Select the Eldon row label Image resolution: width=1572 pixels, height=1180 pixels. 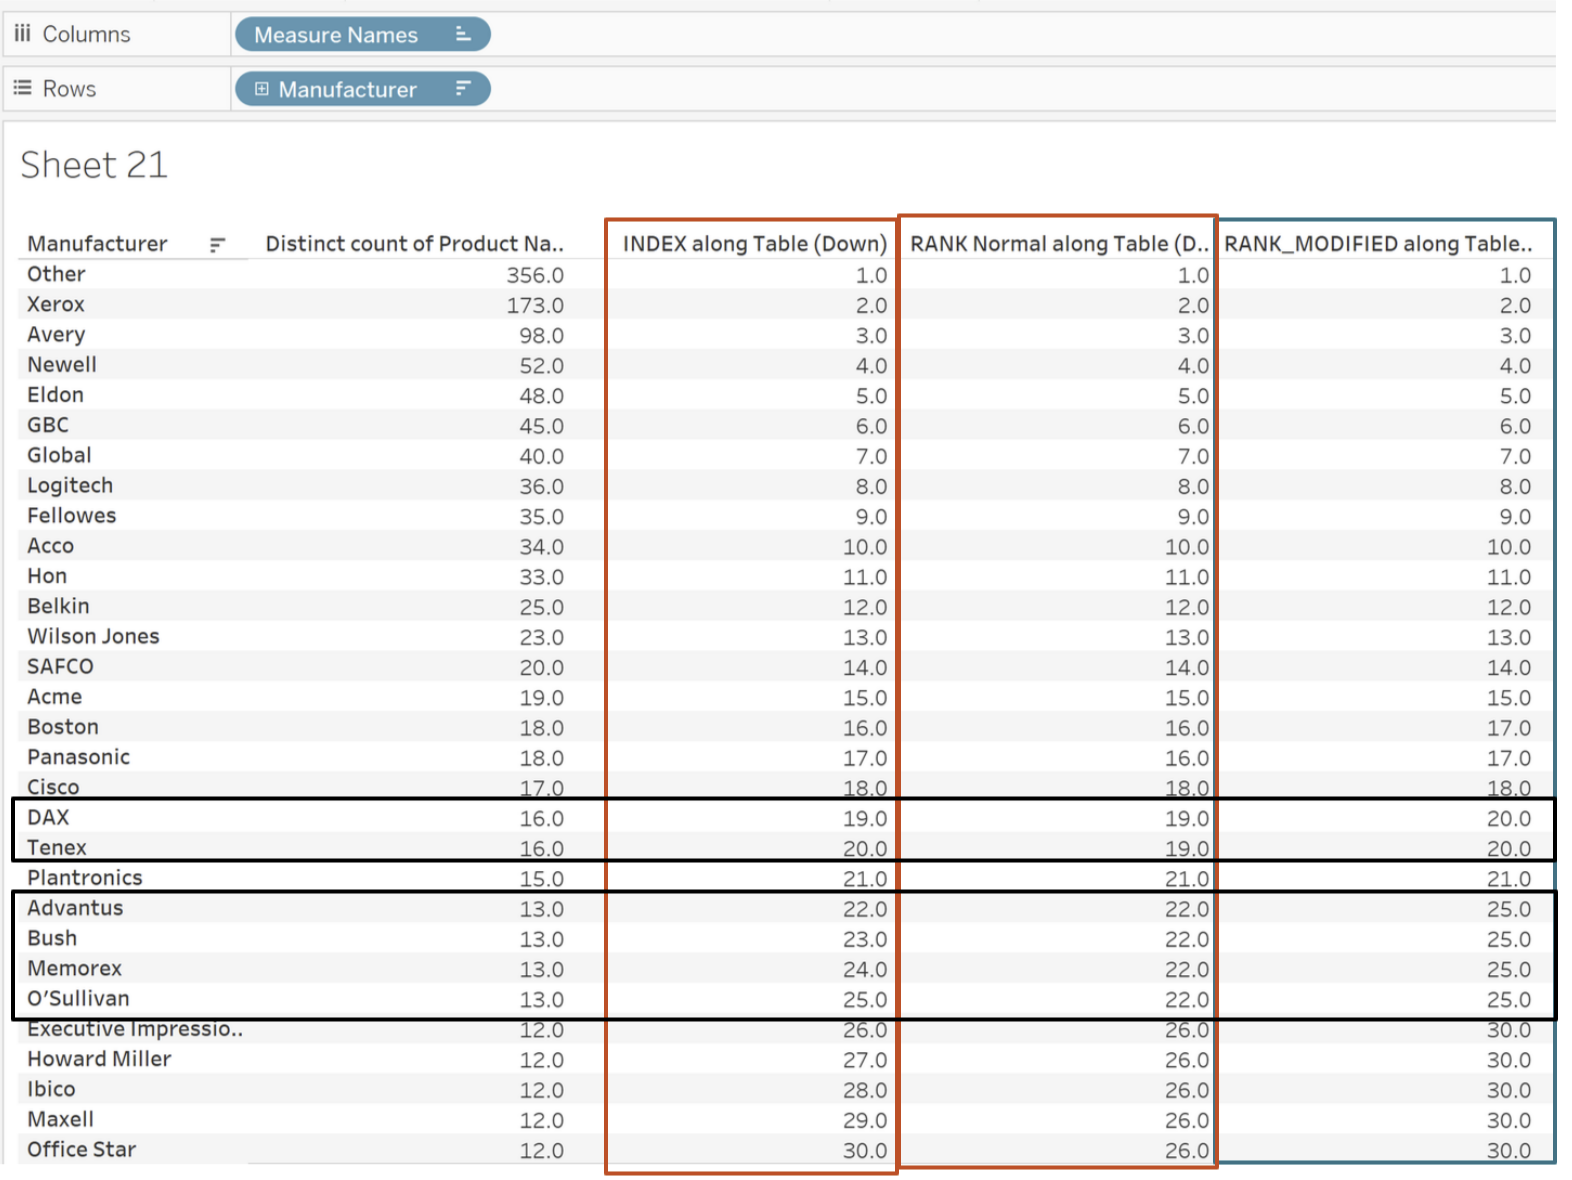coord(55,395)
